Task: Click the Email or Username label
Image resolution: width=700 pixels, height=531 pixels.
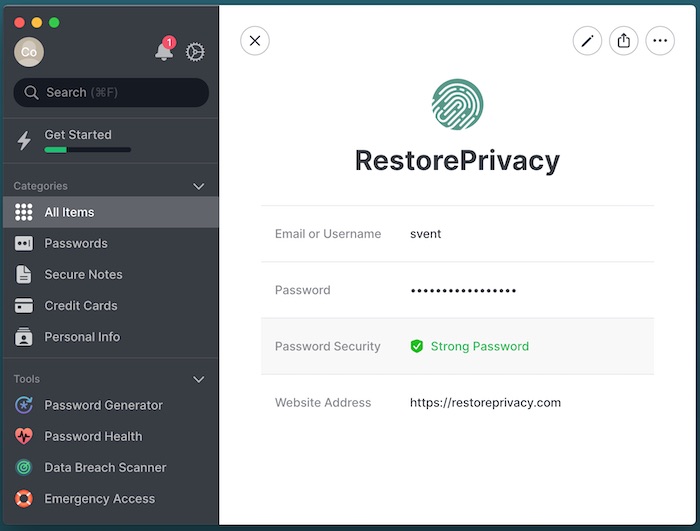Action: (328, 234)
